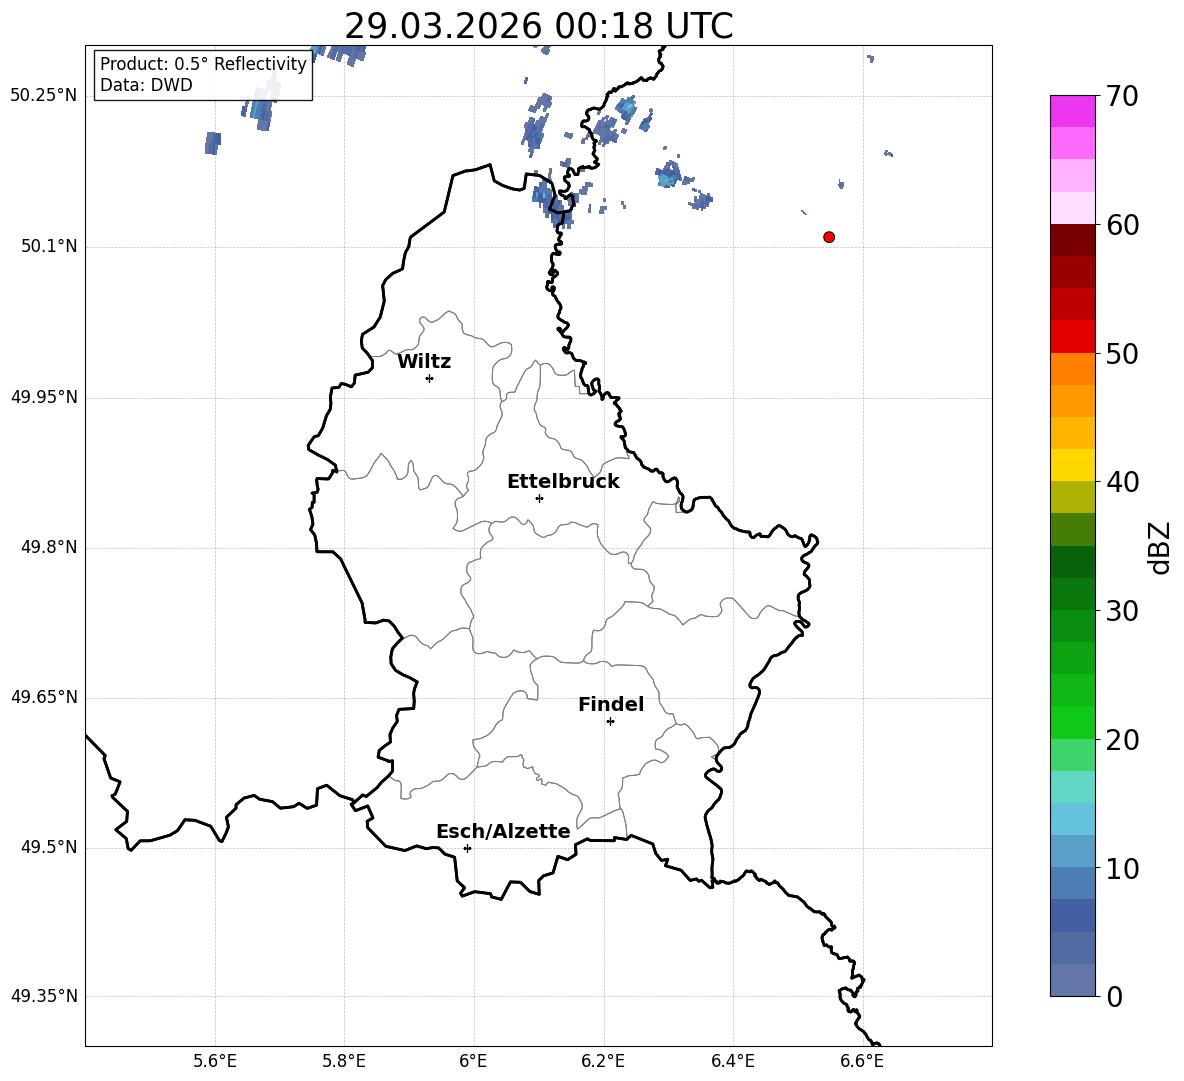This screenshot has width=1184, height=1081.
Task: Click the 5.8°E longitude label
Action: pyautogui.click(x=344, y=1061)
